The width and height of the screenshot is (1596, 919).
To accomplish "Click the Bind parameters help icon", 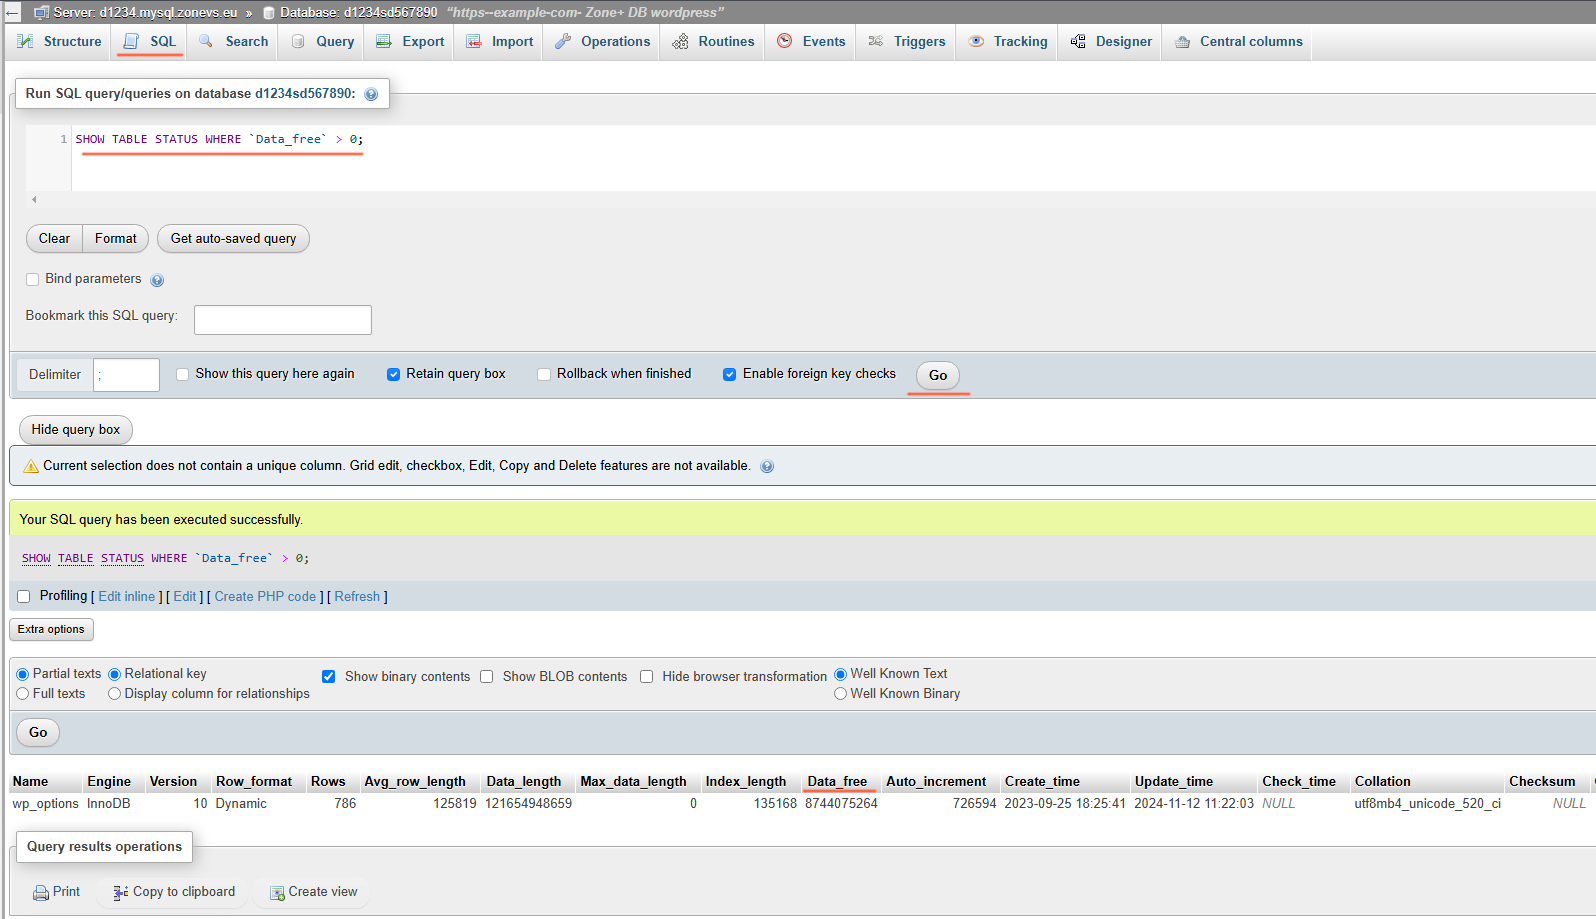I will (x=157, y=280).
